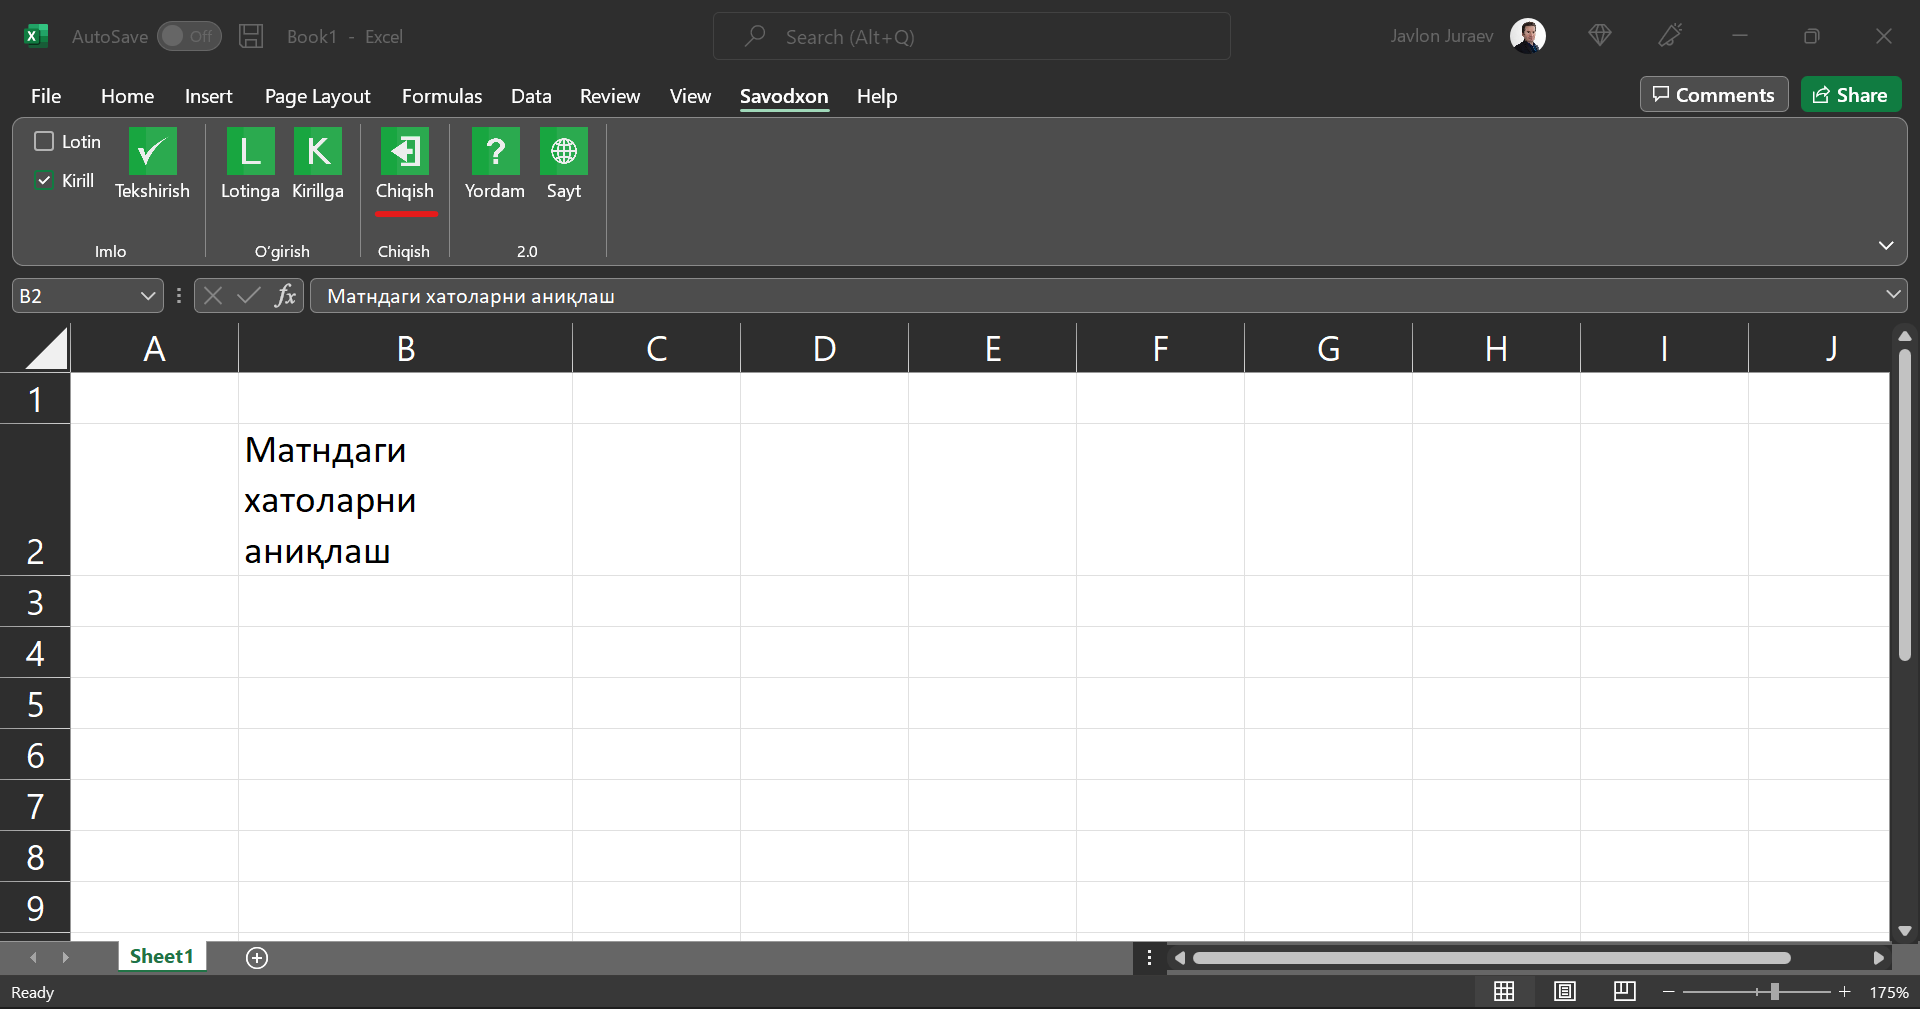
Task: Click the Share button
Action: tap(1850, 95)
